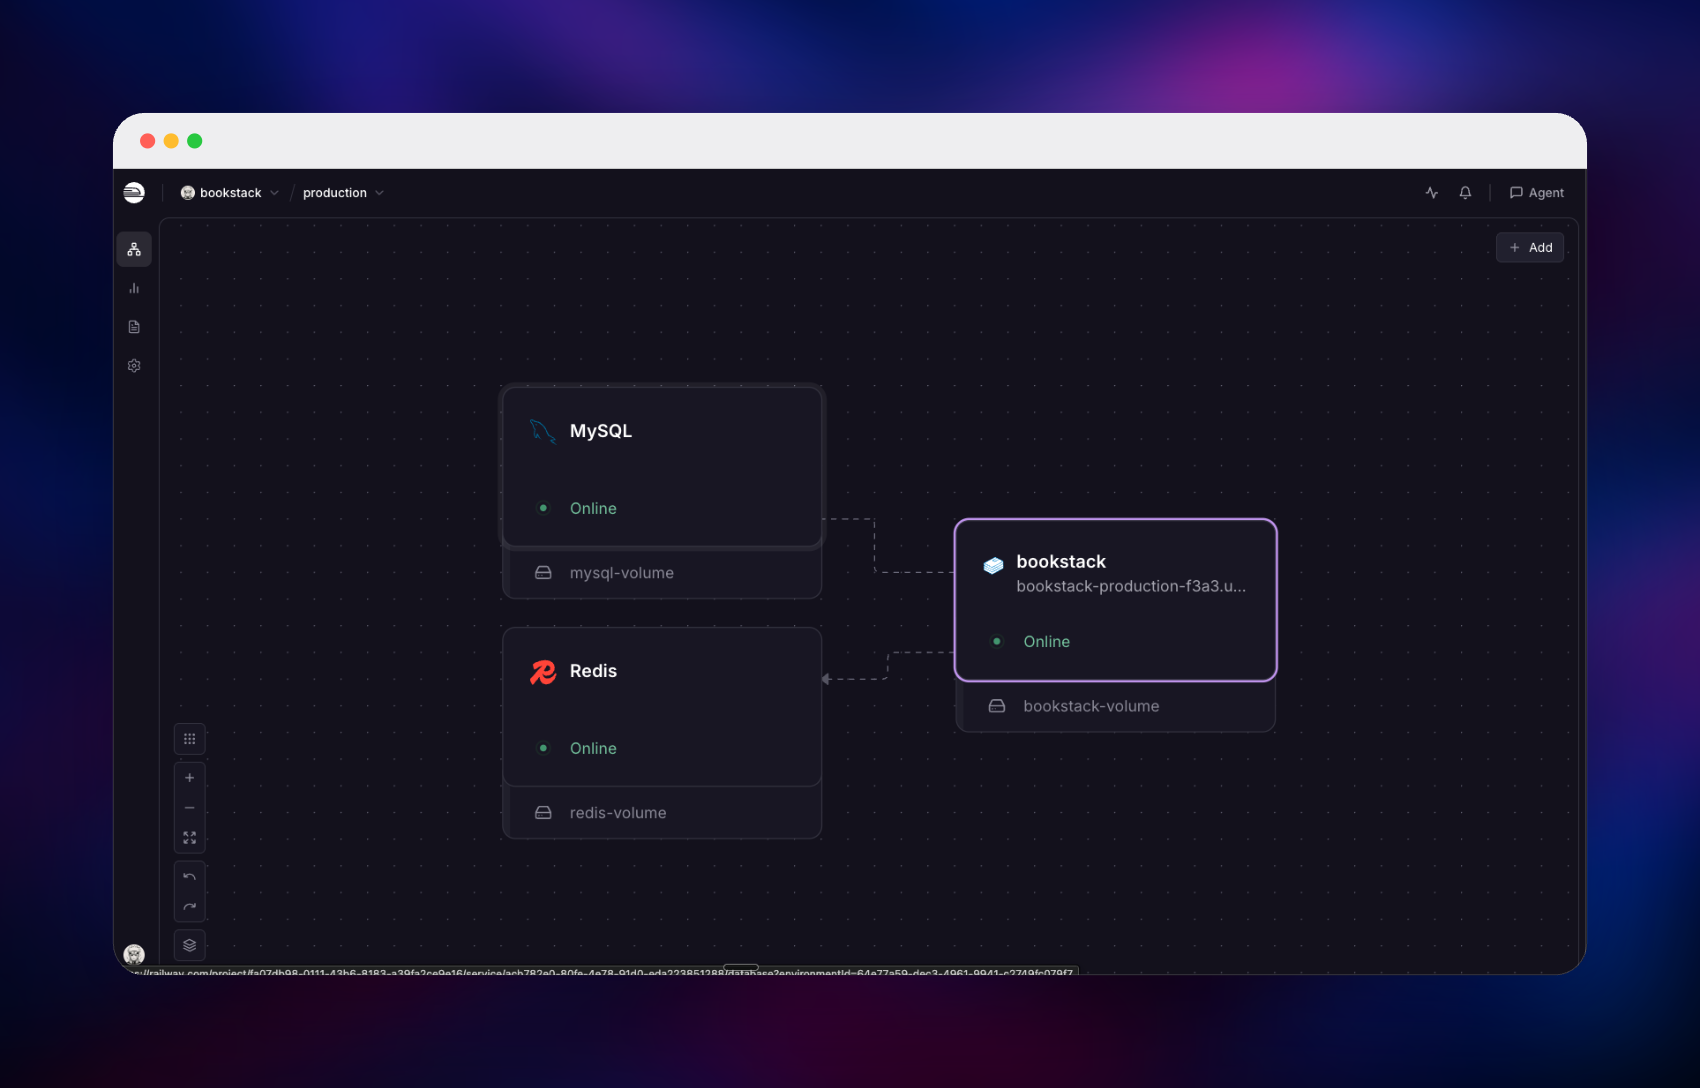This screenshot has height=1088, width=1700.
Task: Open the Logs document icon in sidebar
Action: tap(134, 327)
